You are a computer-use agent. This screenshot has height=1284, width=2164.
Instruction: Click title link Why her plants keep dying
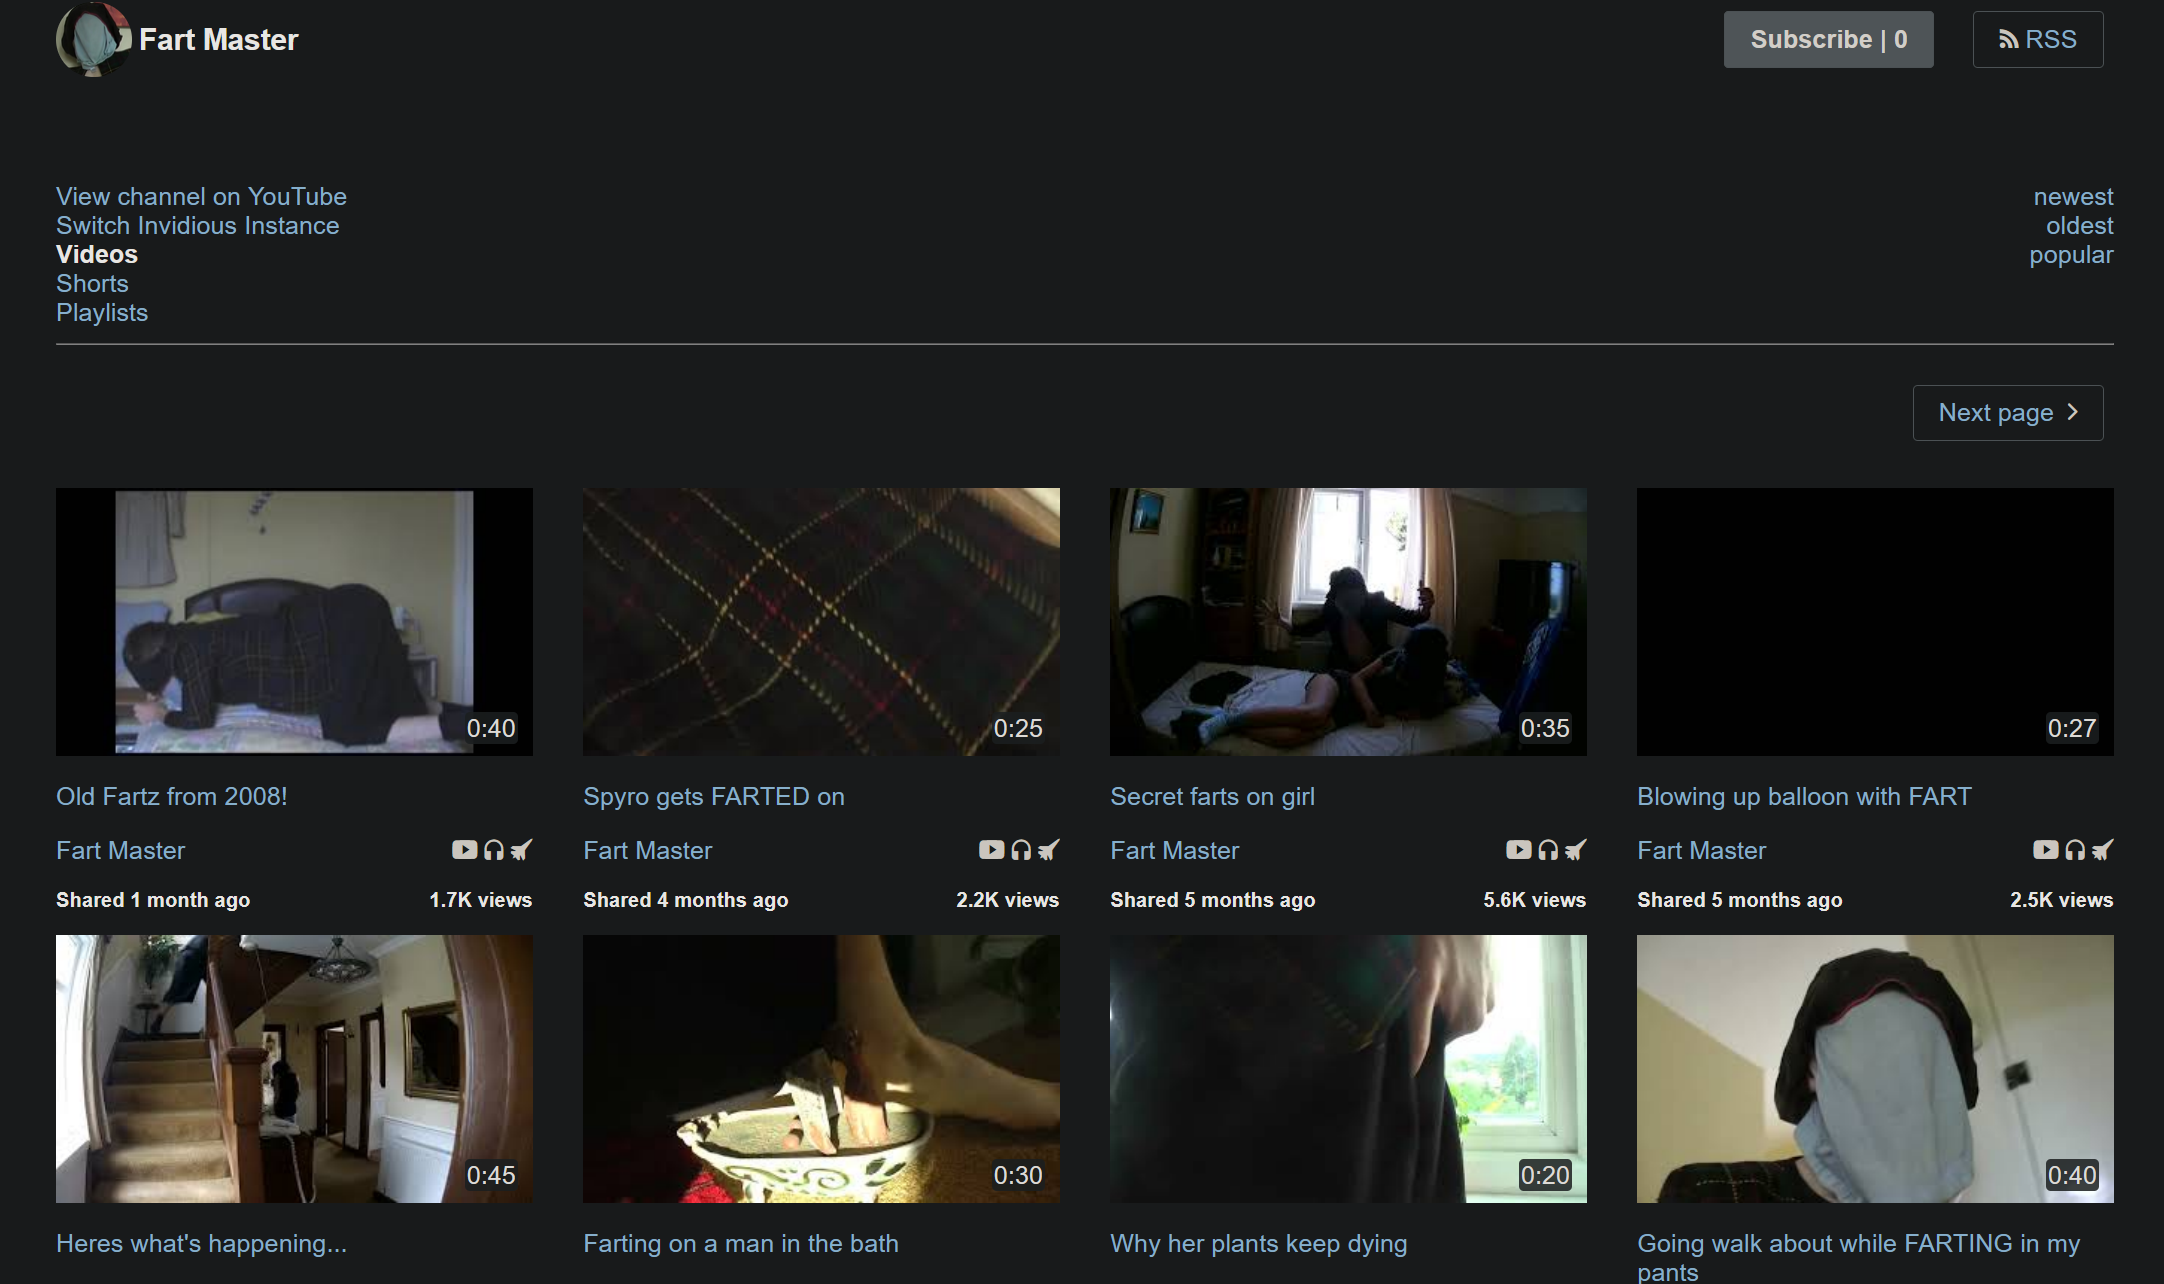point(1258,1243)
